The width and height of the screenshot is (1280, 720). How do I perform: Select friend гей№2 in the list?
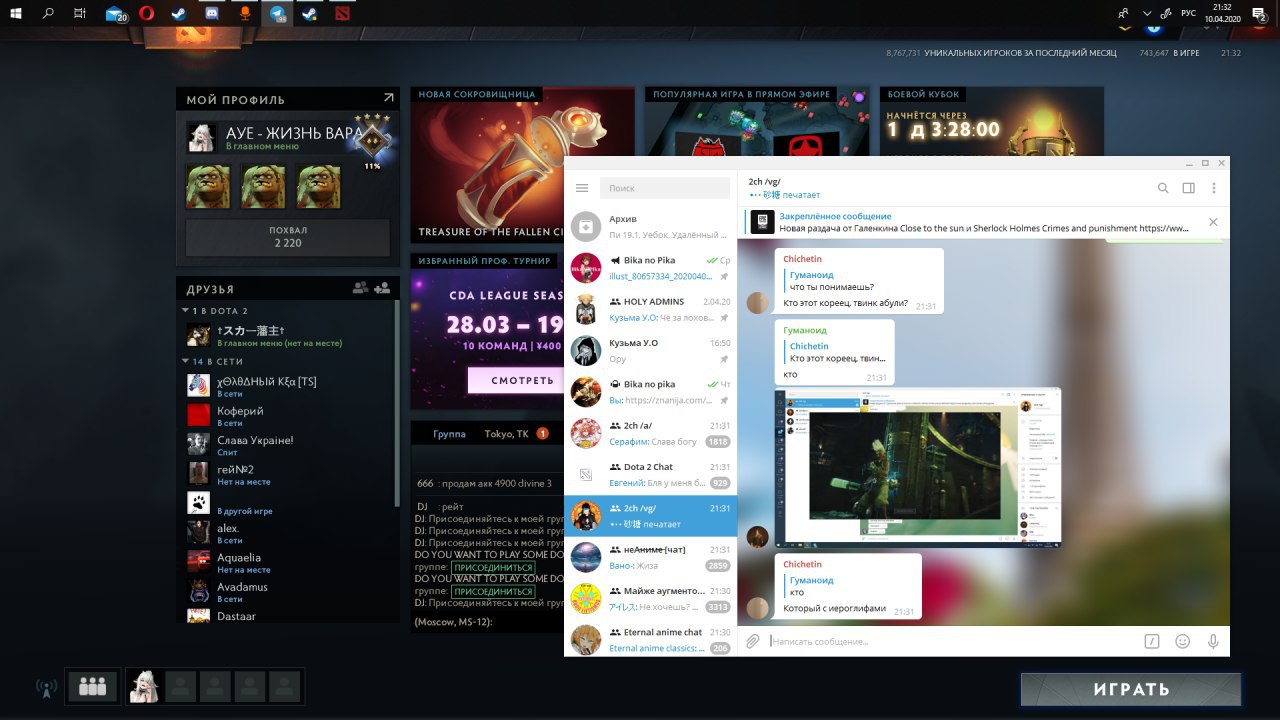tap(288, 473)
